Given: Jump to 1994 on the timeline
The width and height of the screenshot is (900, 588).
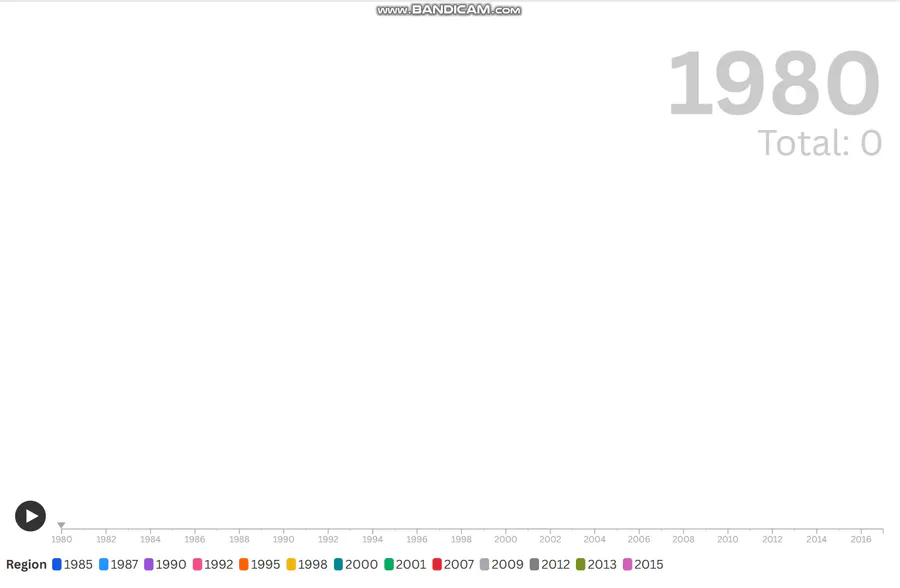Looking at the screenshot, I should pyautogui.click(x=373, y=539).
